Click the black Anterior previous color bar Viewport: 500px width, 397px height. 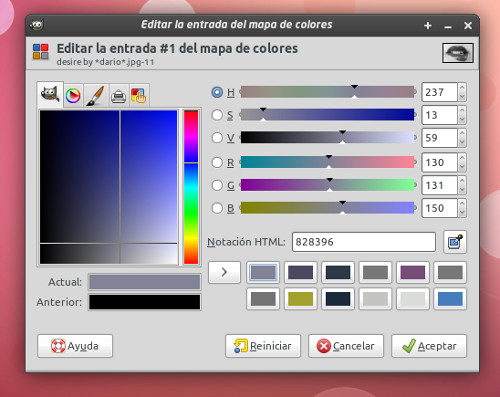click(144, 302)
